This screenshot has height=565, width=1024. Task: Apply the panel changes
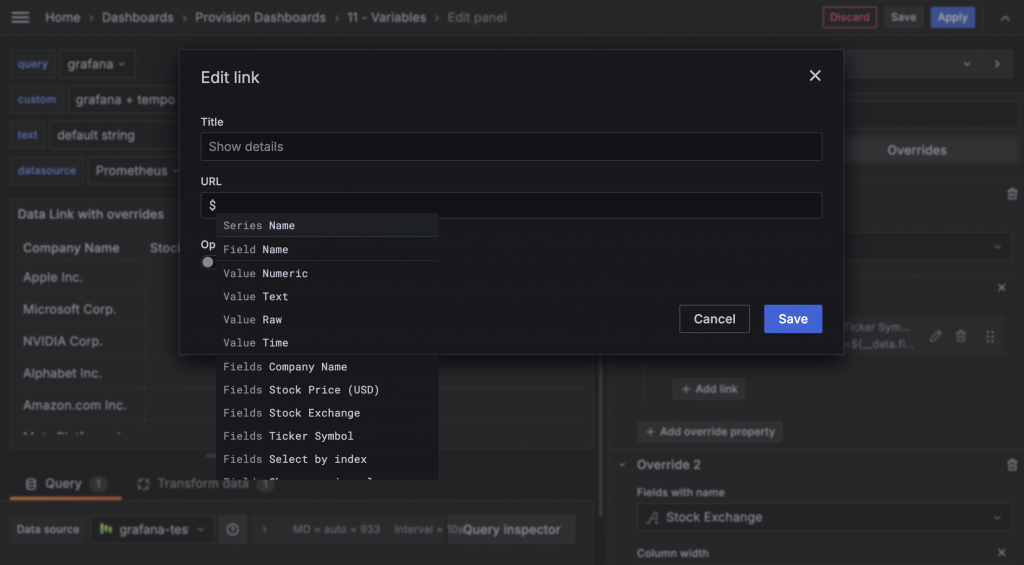point(952,18)
